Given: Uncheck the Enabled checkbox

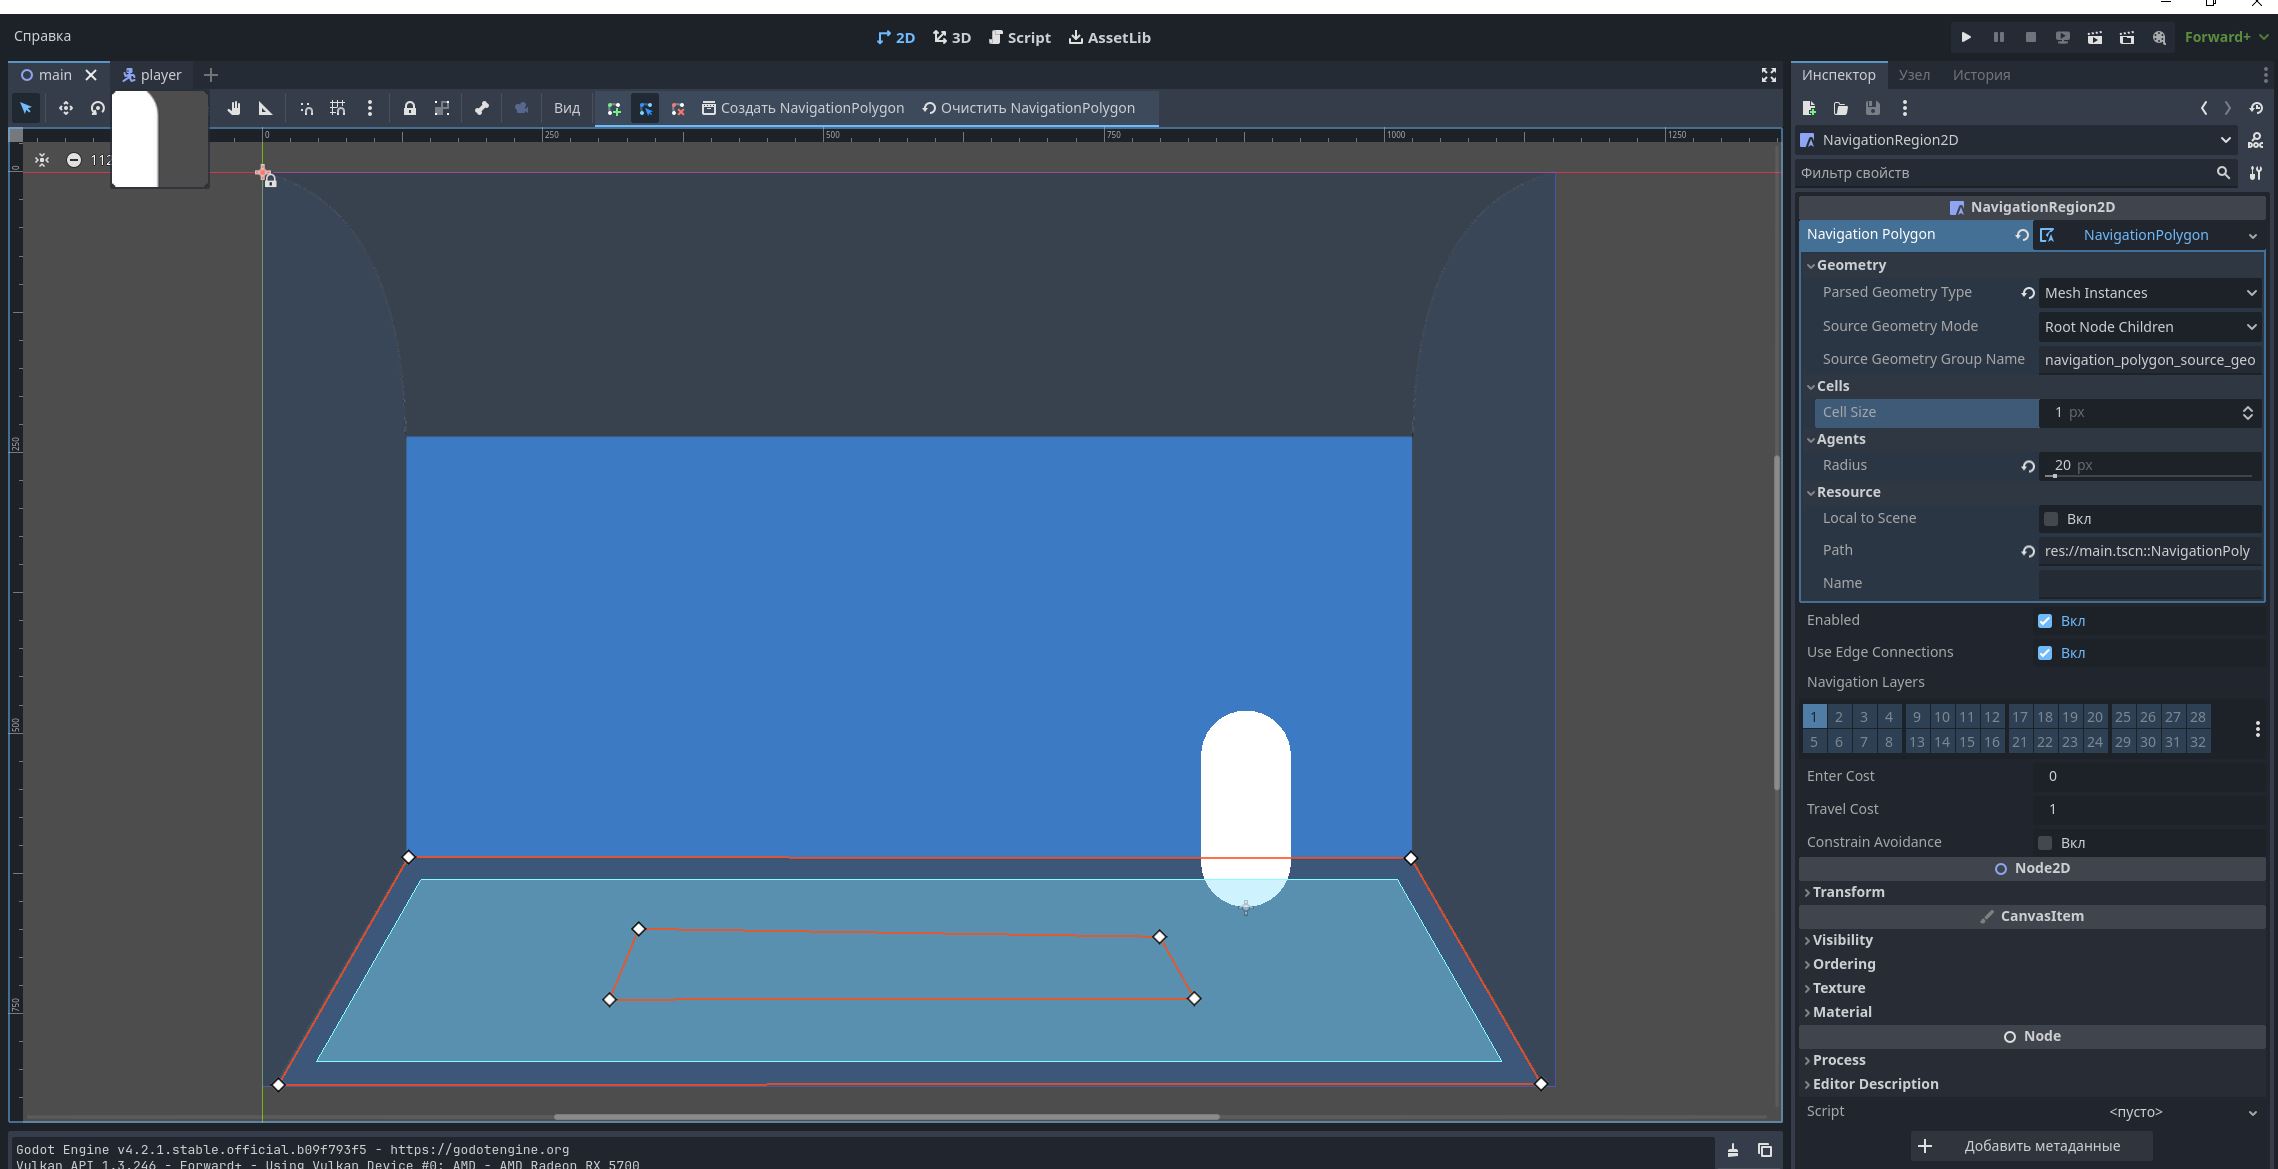Looking at the screenshot, I should pyautogui.click(x=2044, y=621).
